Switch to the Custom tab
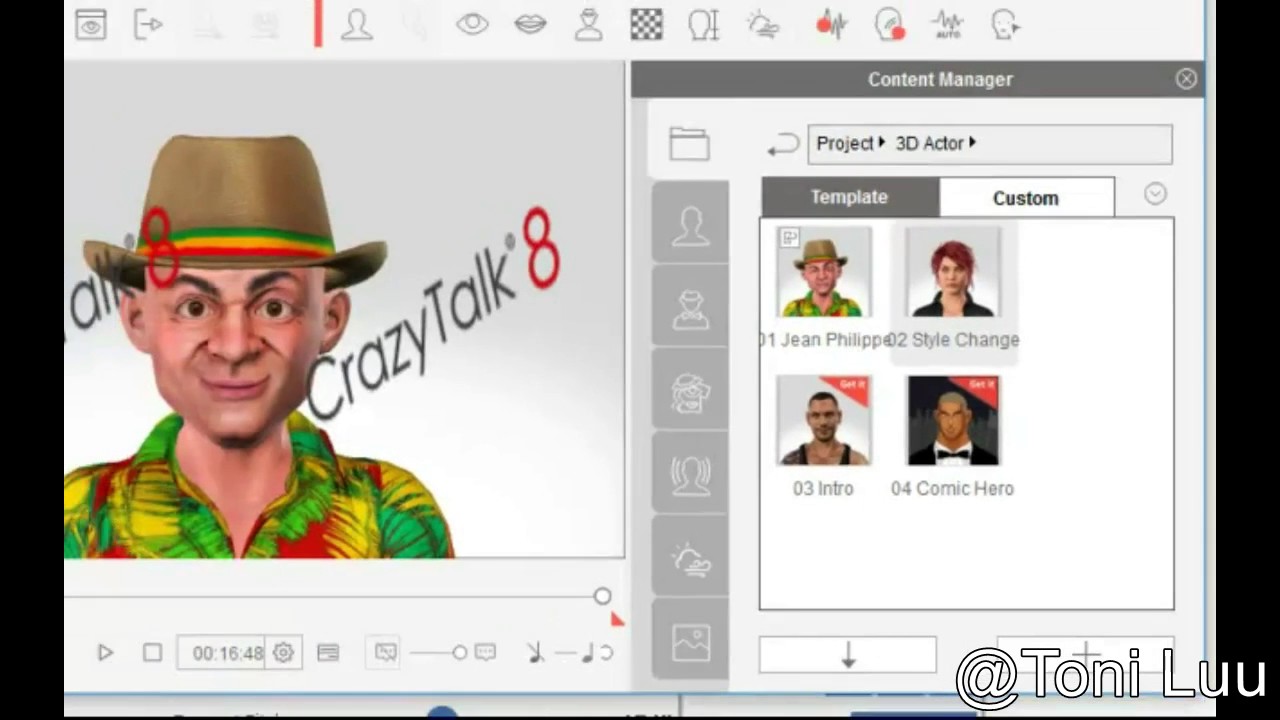This screenshot has height=720, width=1280. 1026,198
